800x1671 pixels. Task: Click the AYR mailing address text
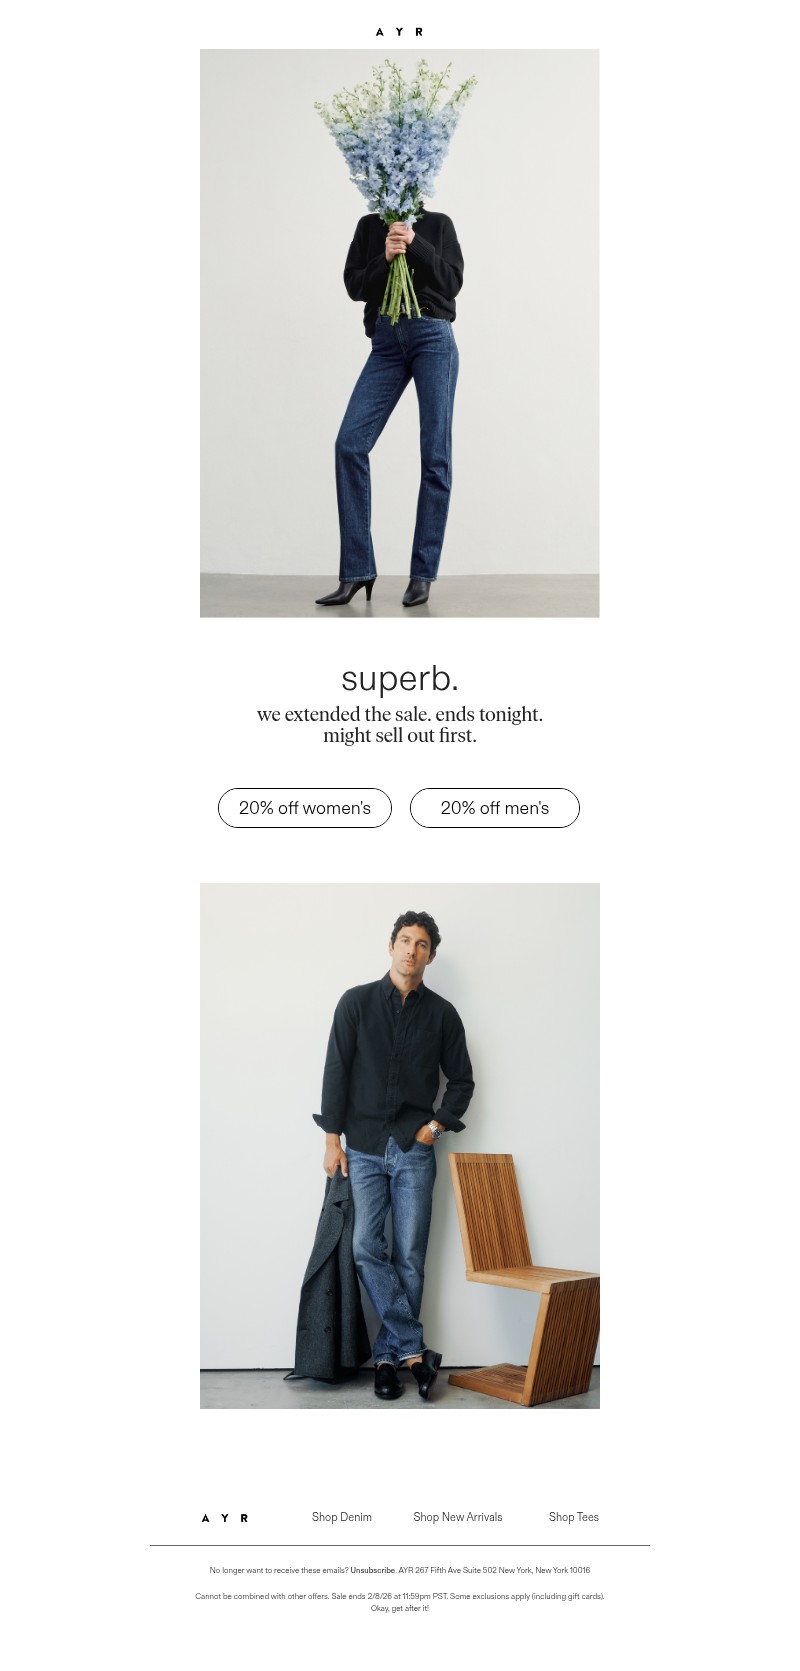[x=493, y=1570]
